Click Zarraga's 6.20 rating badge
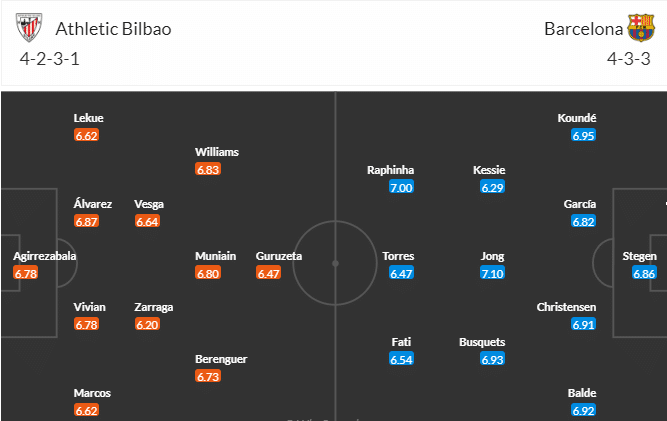667x421 pixels. (x=147, y=324)
